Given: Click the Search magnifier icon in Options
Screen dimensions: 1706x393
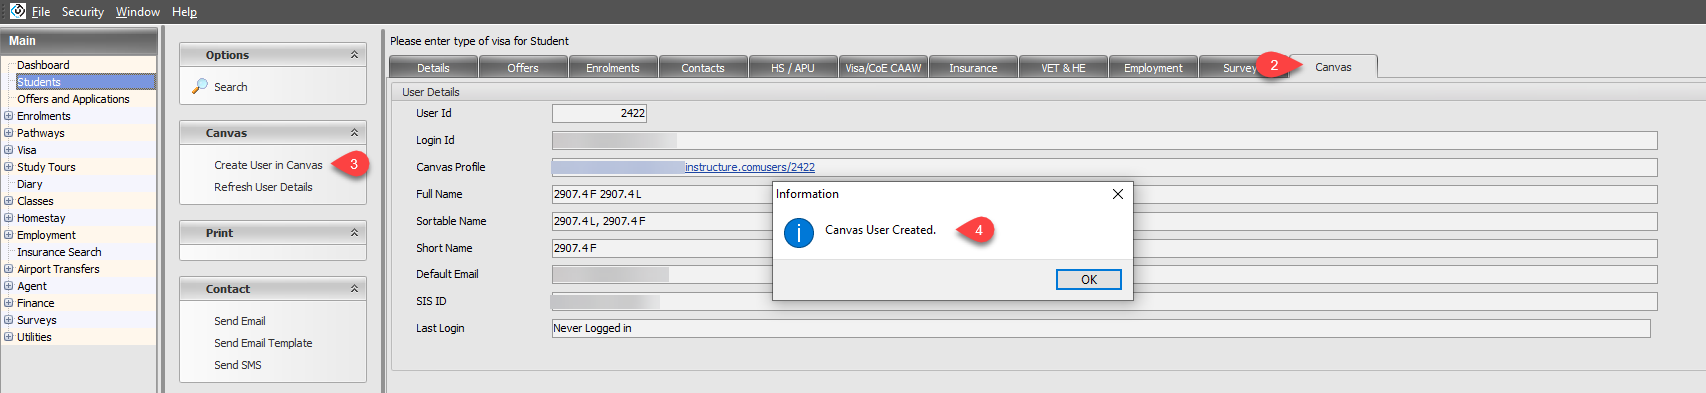Looking at the screenshot, I should point(200,87).
